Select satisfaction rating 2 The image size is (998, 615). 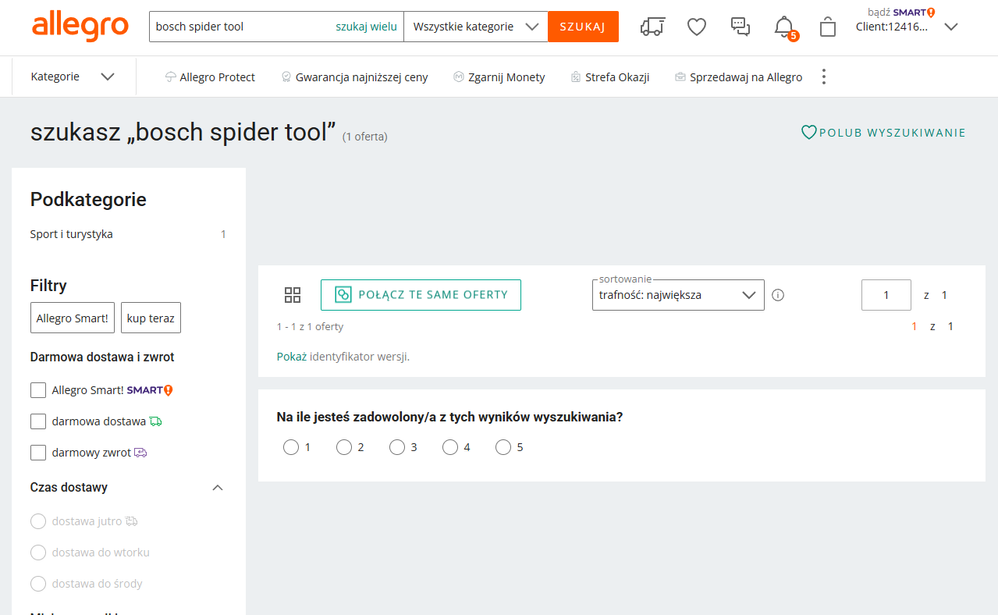pyautogui.click(x=344, y=447)
